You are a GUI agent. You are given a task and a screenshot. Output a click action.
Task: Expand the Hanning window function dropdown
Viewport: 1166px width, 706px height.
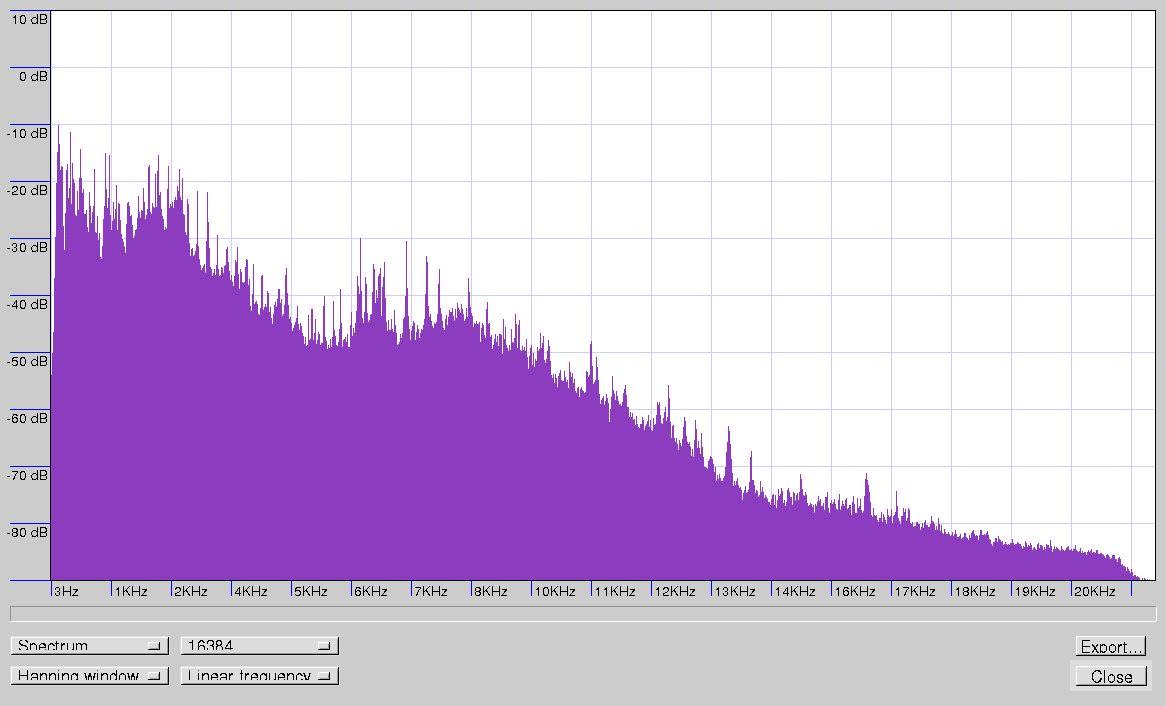(x=89, y=676)
